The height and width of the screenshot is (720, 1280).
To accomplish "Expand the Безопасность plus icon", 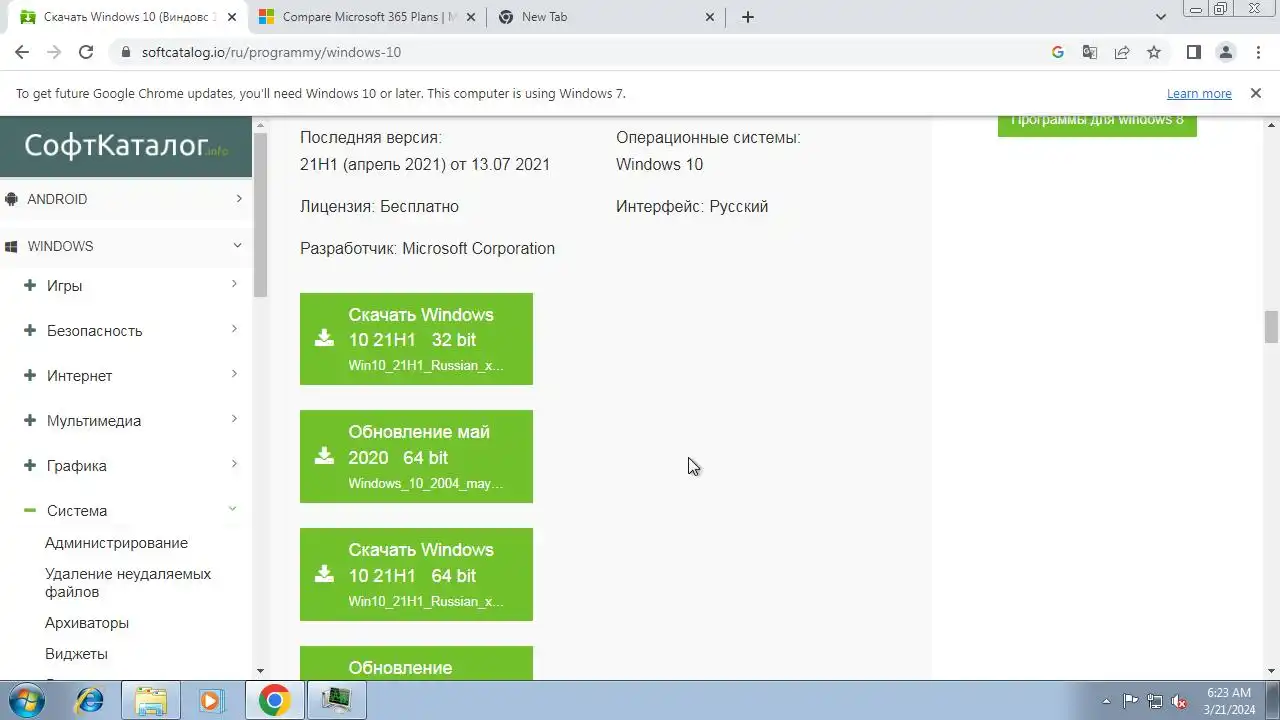I will (x=30, y=330).
